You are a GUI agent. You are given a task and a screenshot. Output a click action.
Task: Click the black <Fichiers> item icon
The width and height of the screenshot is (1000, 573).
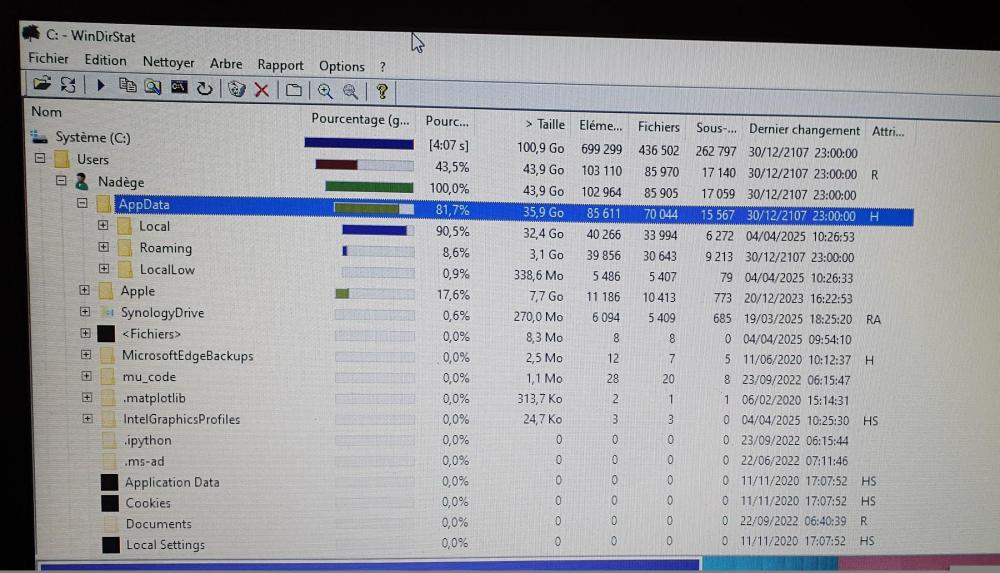pos(106,333)
